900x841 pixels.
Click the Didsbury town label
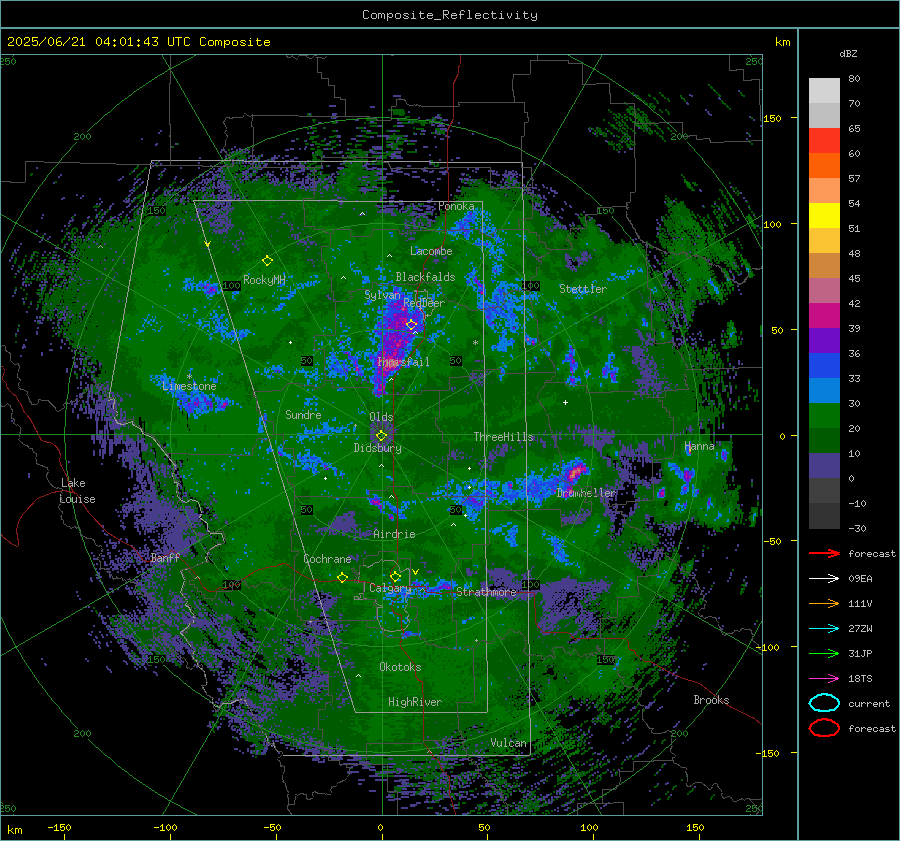[377, 448]
